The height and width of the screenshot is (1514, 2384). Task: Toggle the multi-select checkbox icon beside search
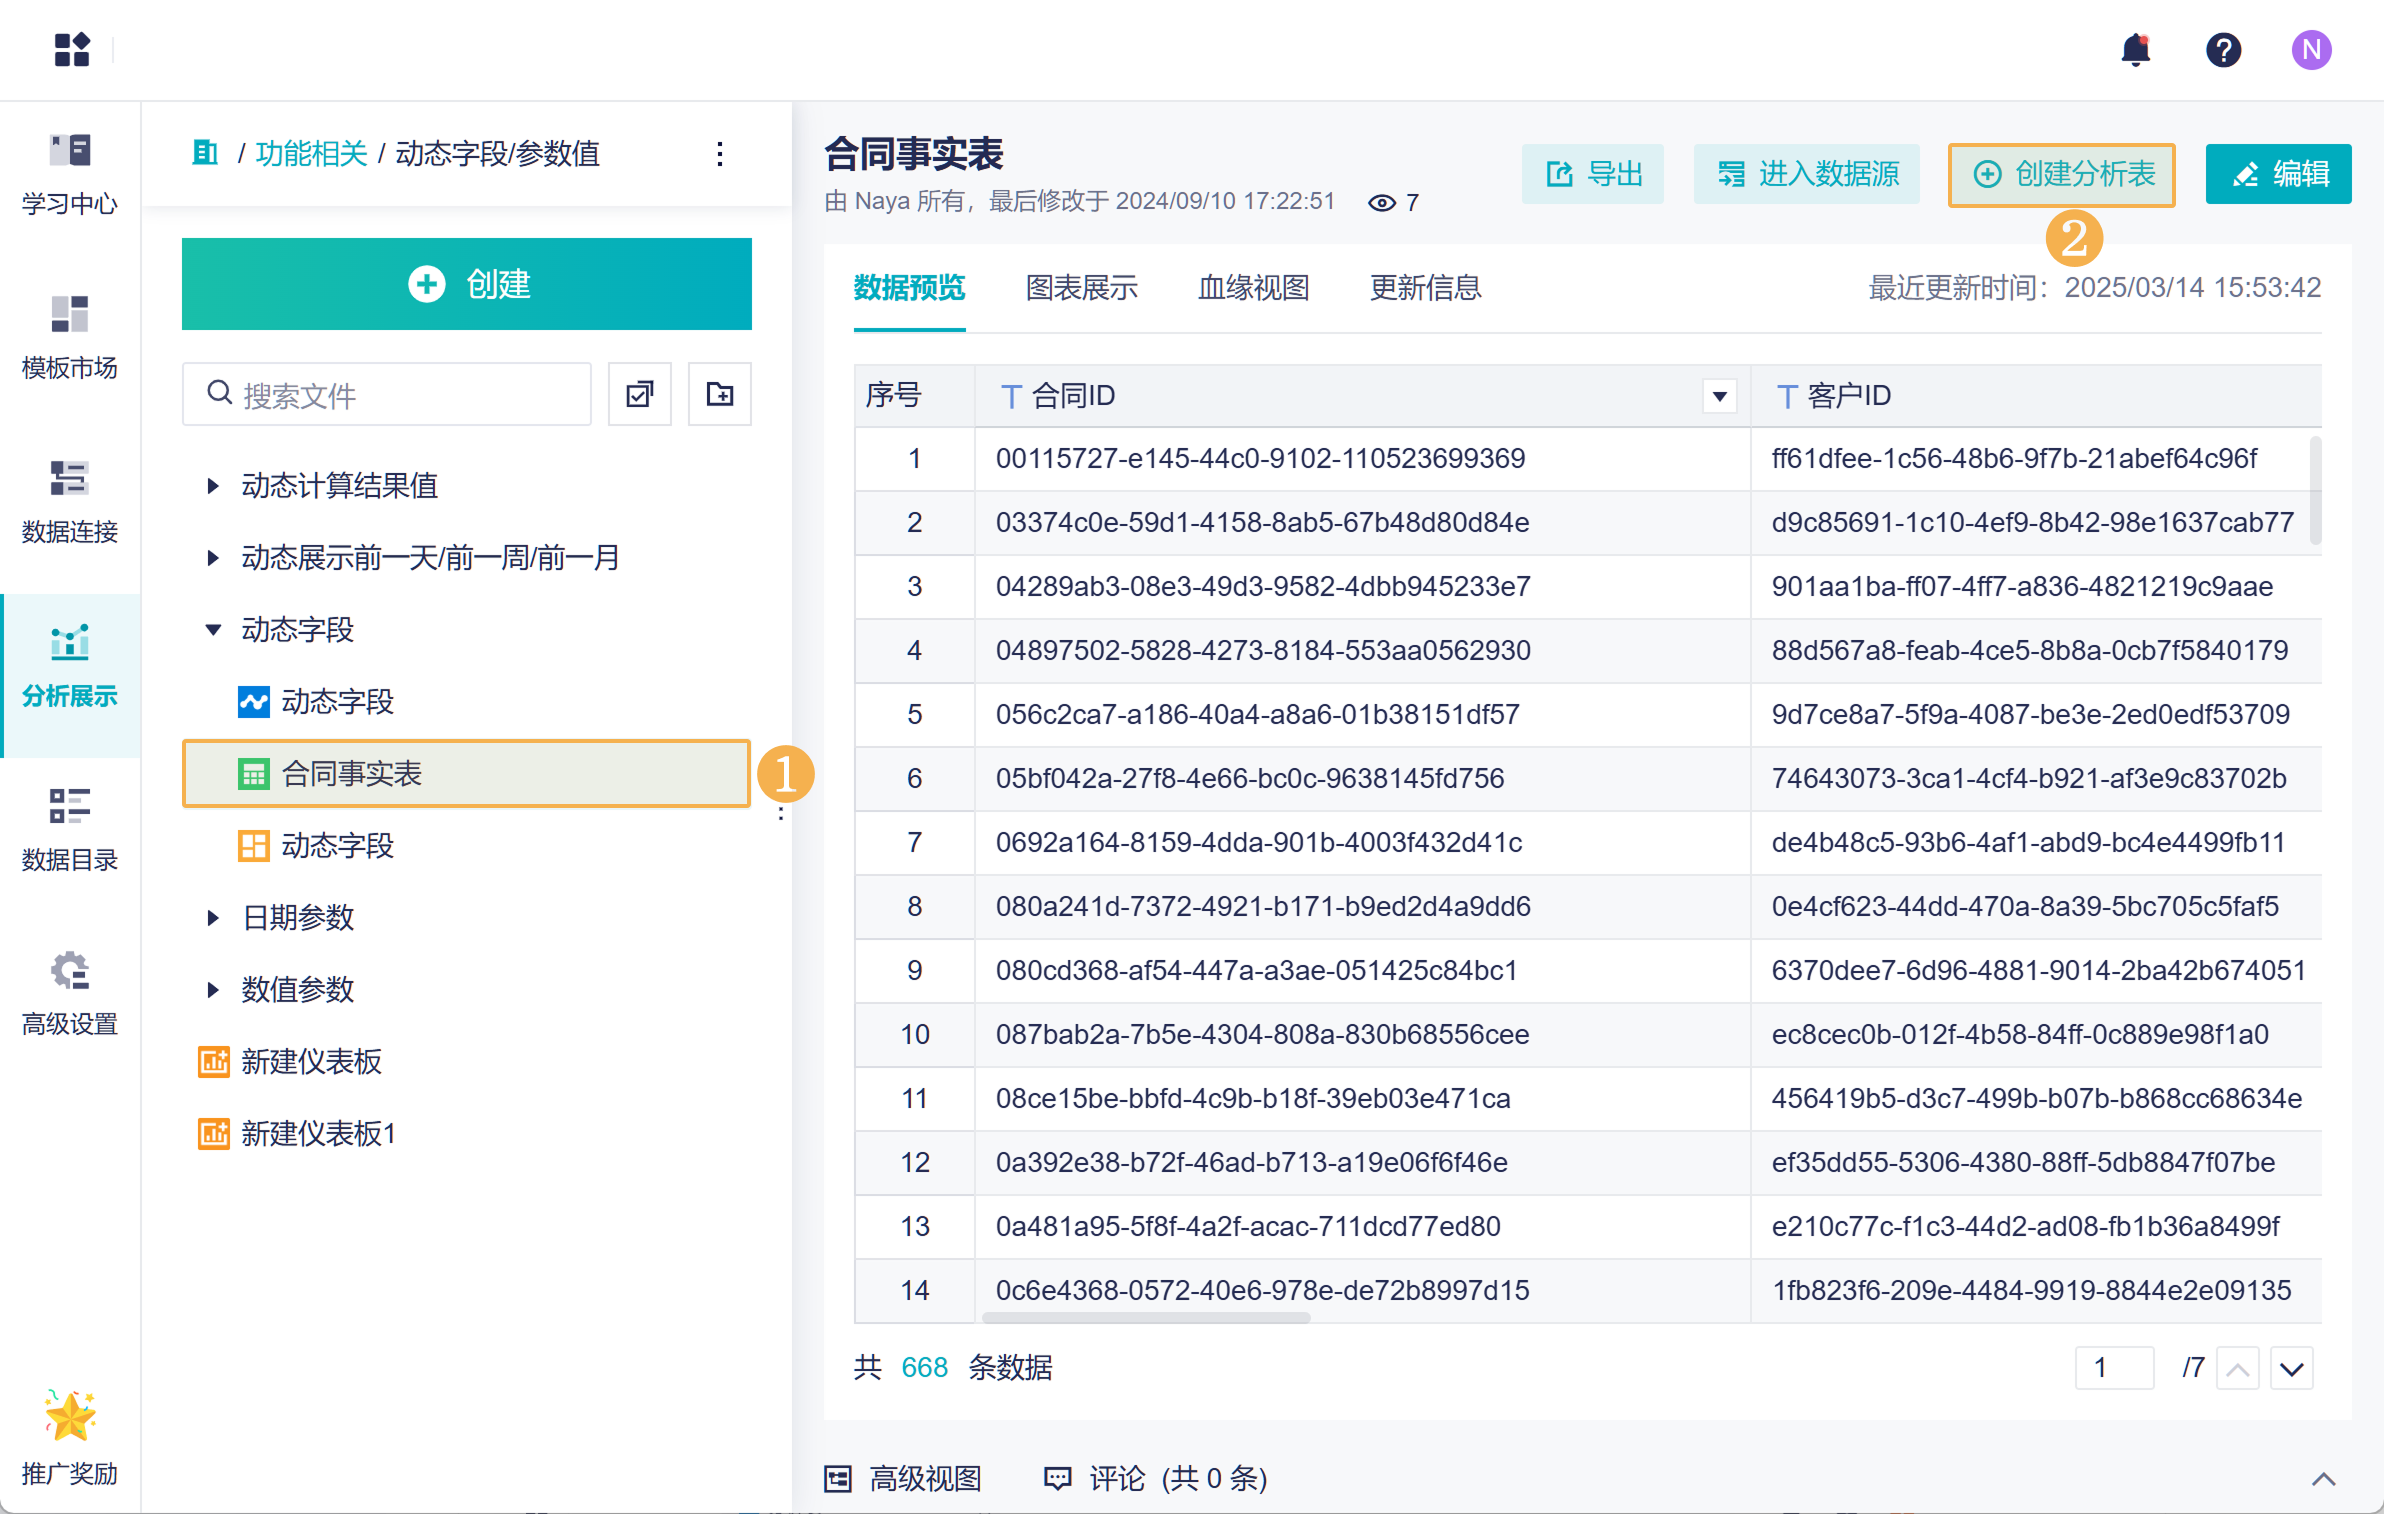pyautogui.click(x=640, y=394)
